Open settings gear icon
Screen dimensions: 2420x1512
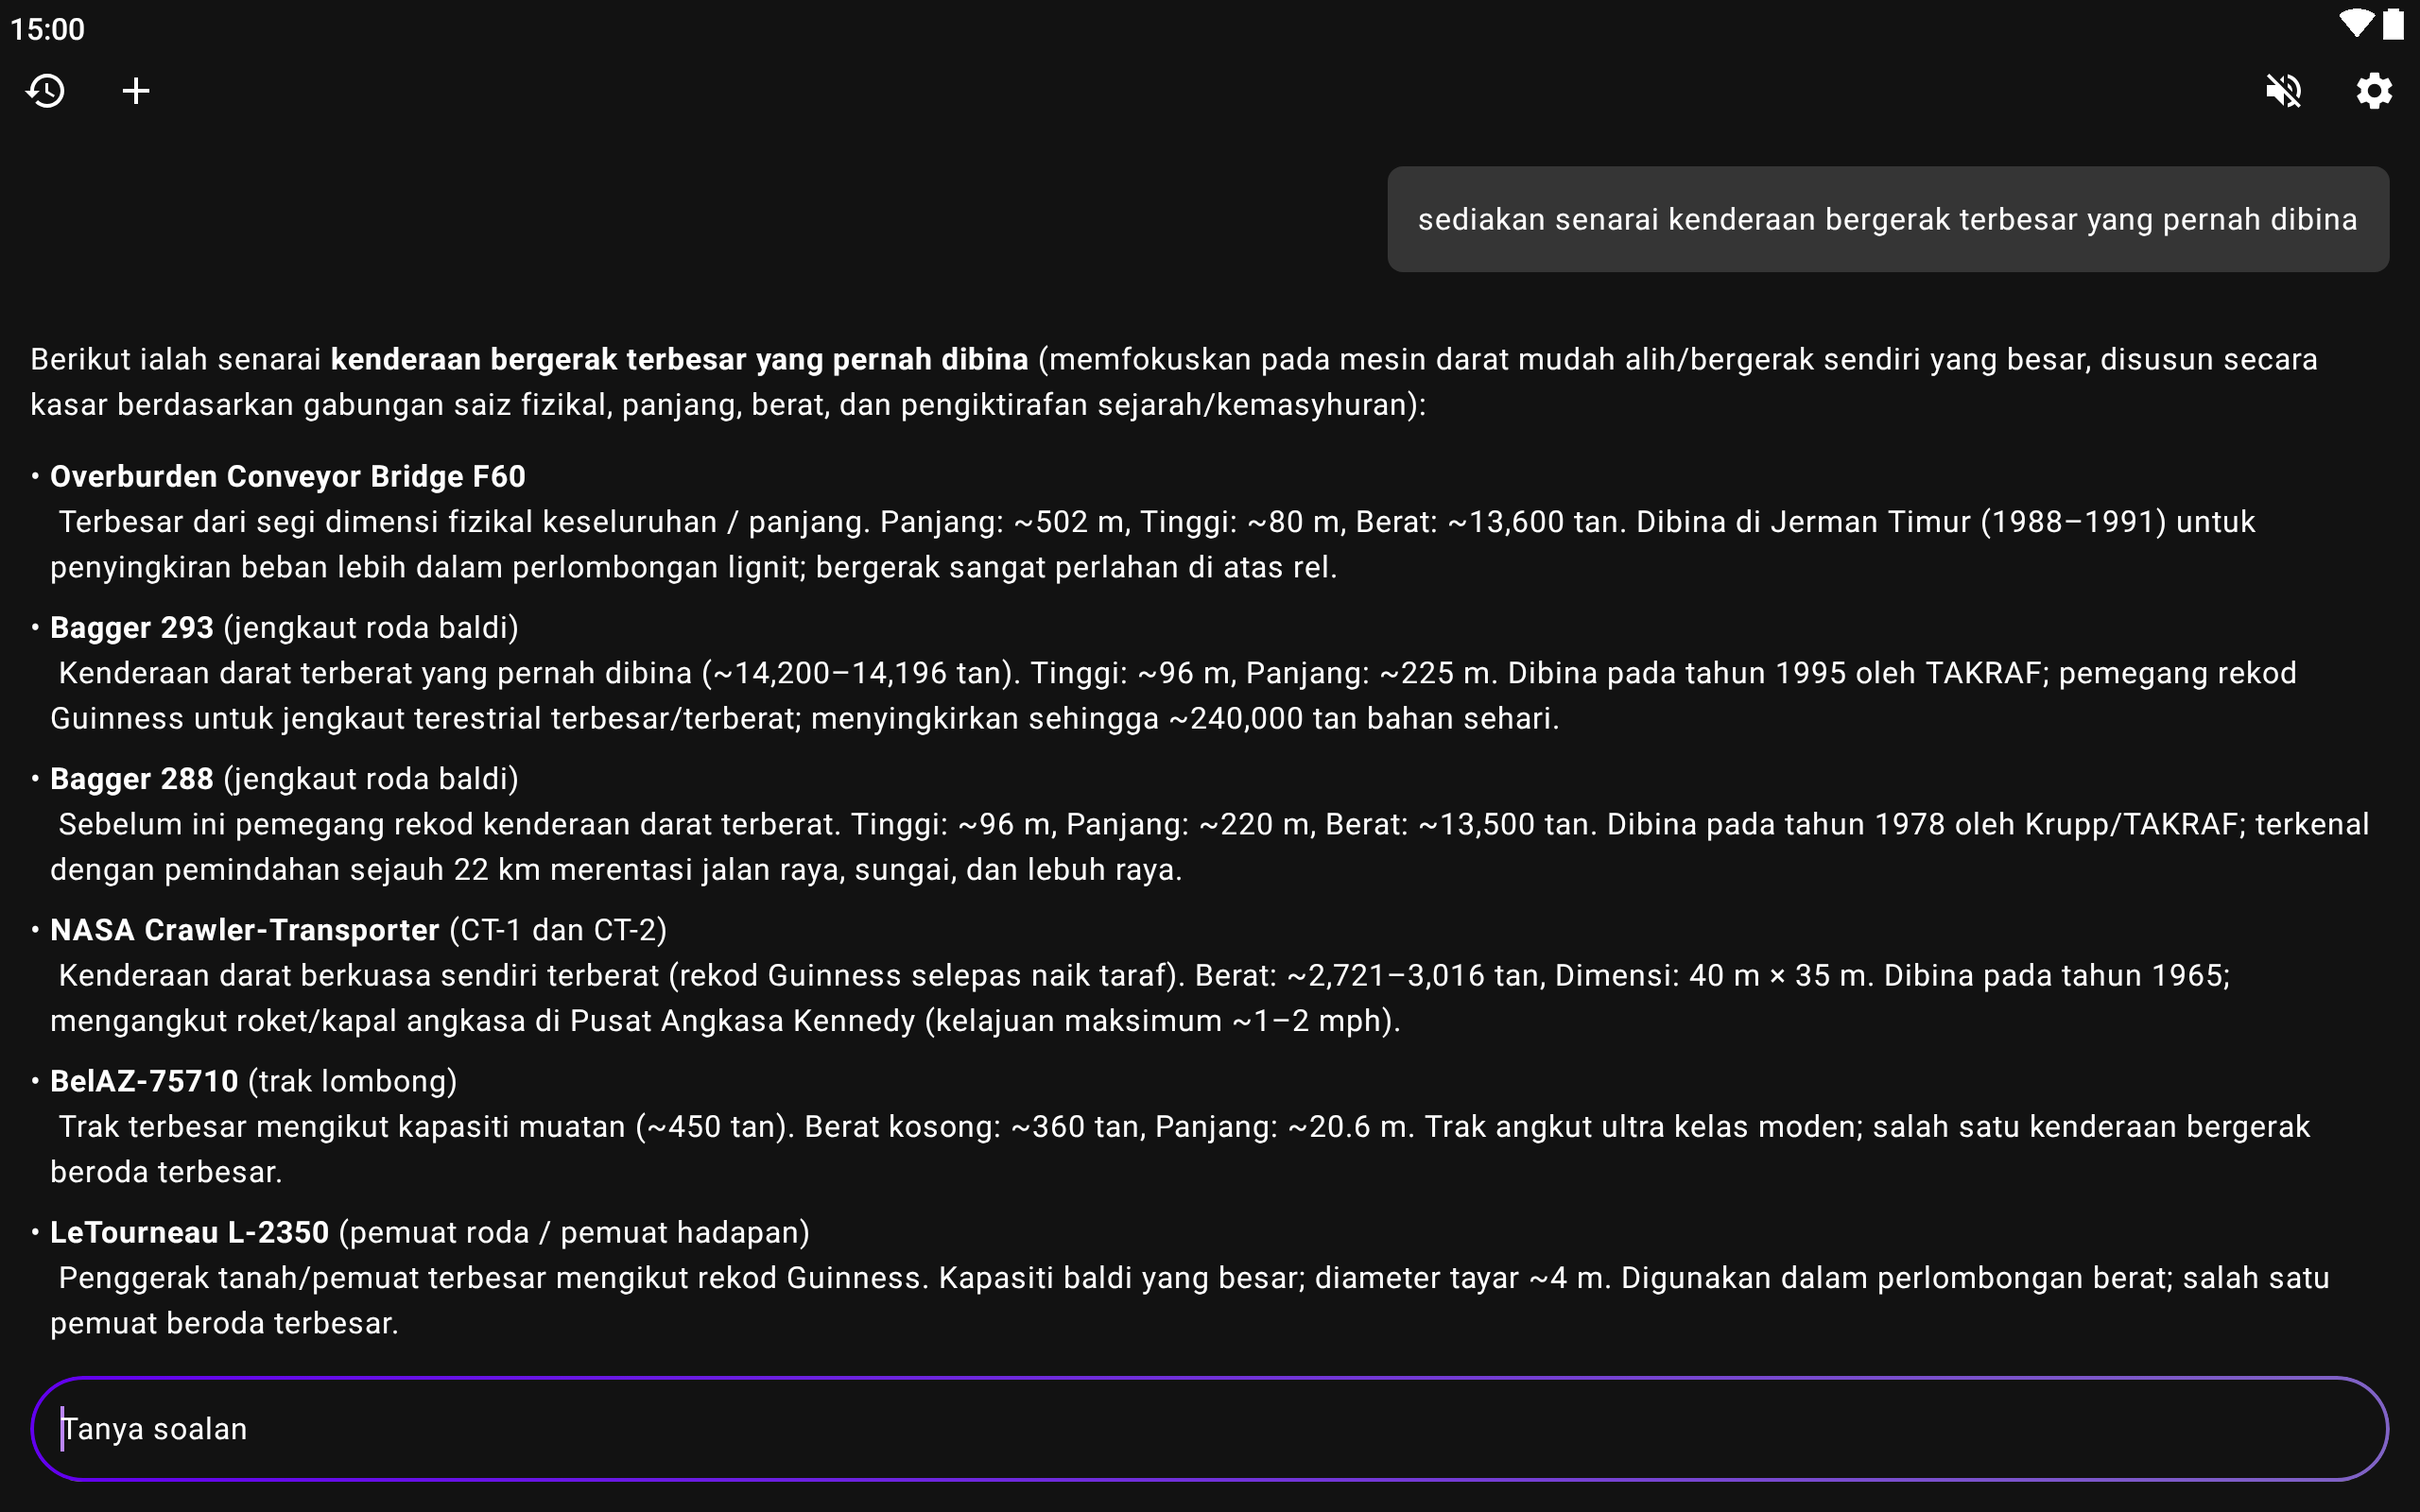[2373, 91]
